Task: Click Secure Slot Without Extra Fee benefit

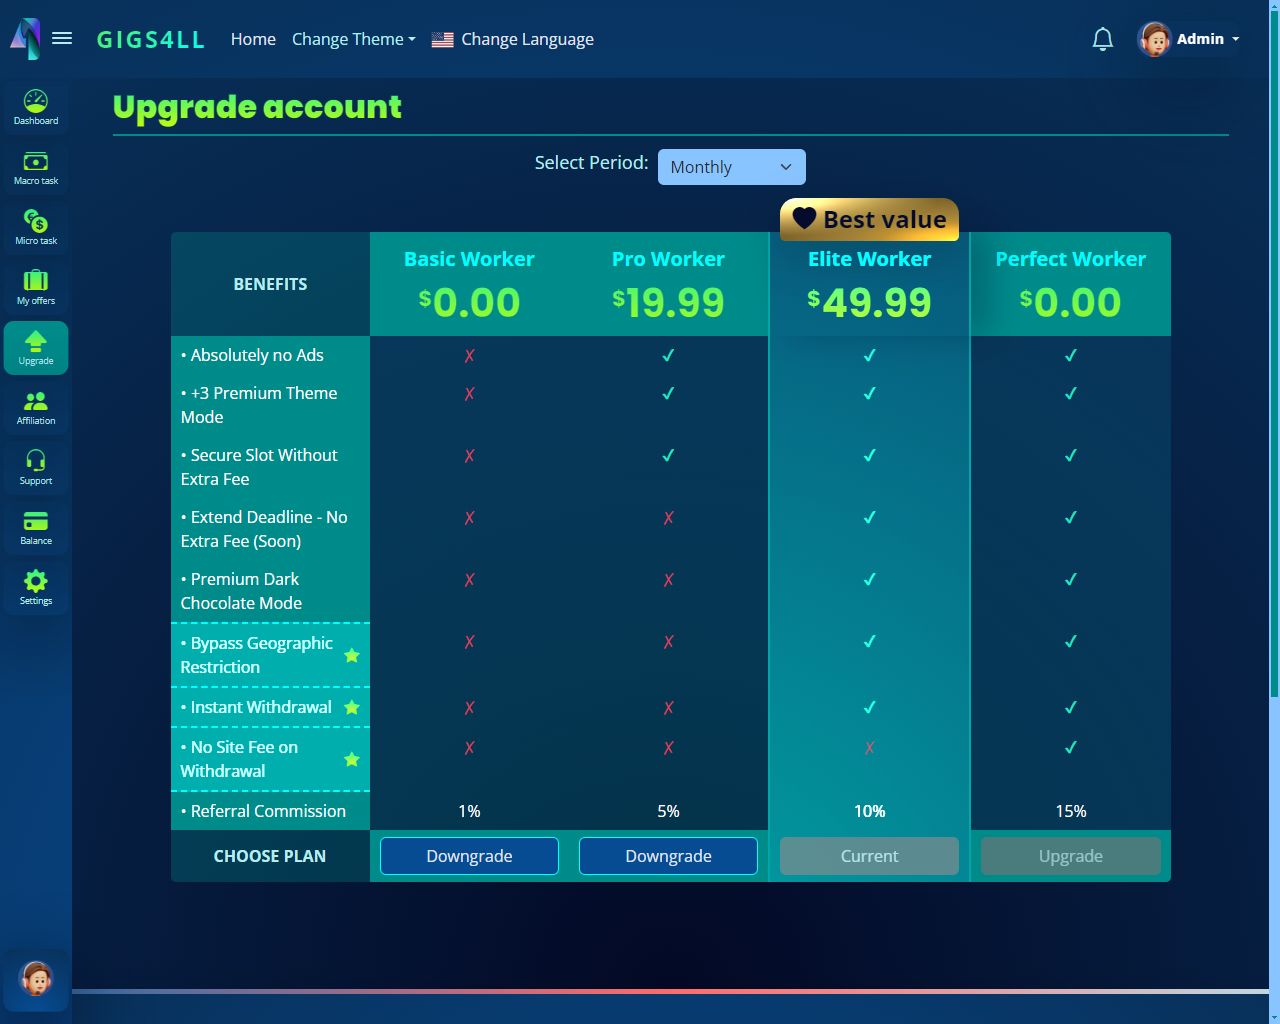Action: point(259,467)
